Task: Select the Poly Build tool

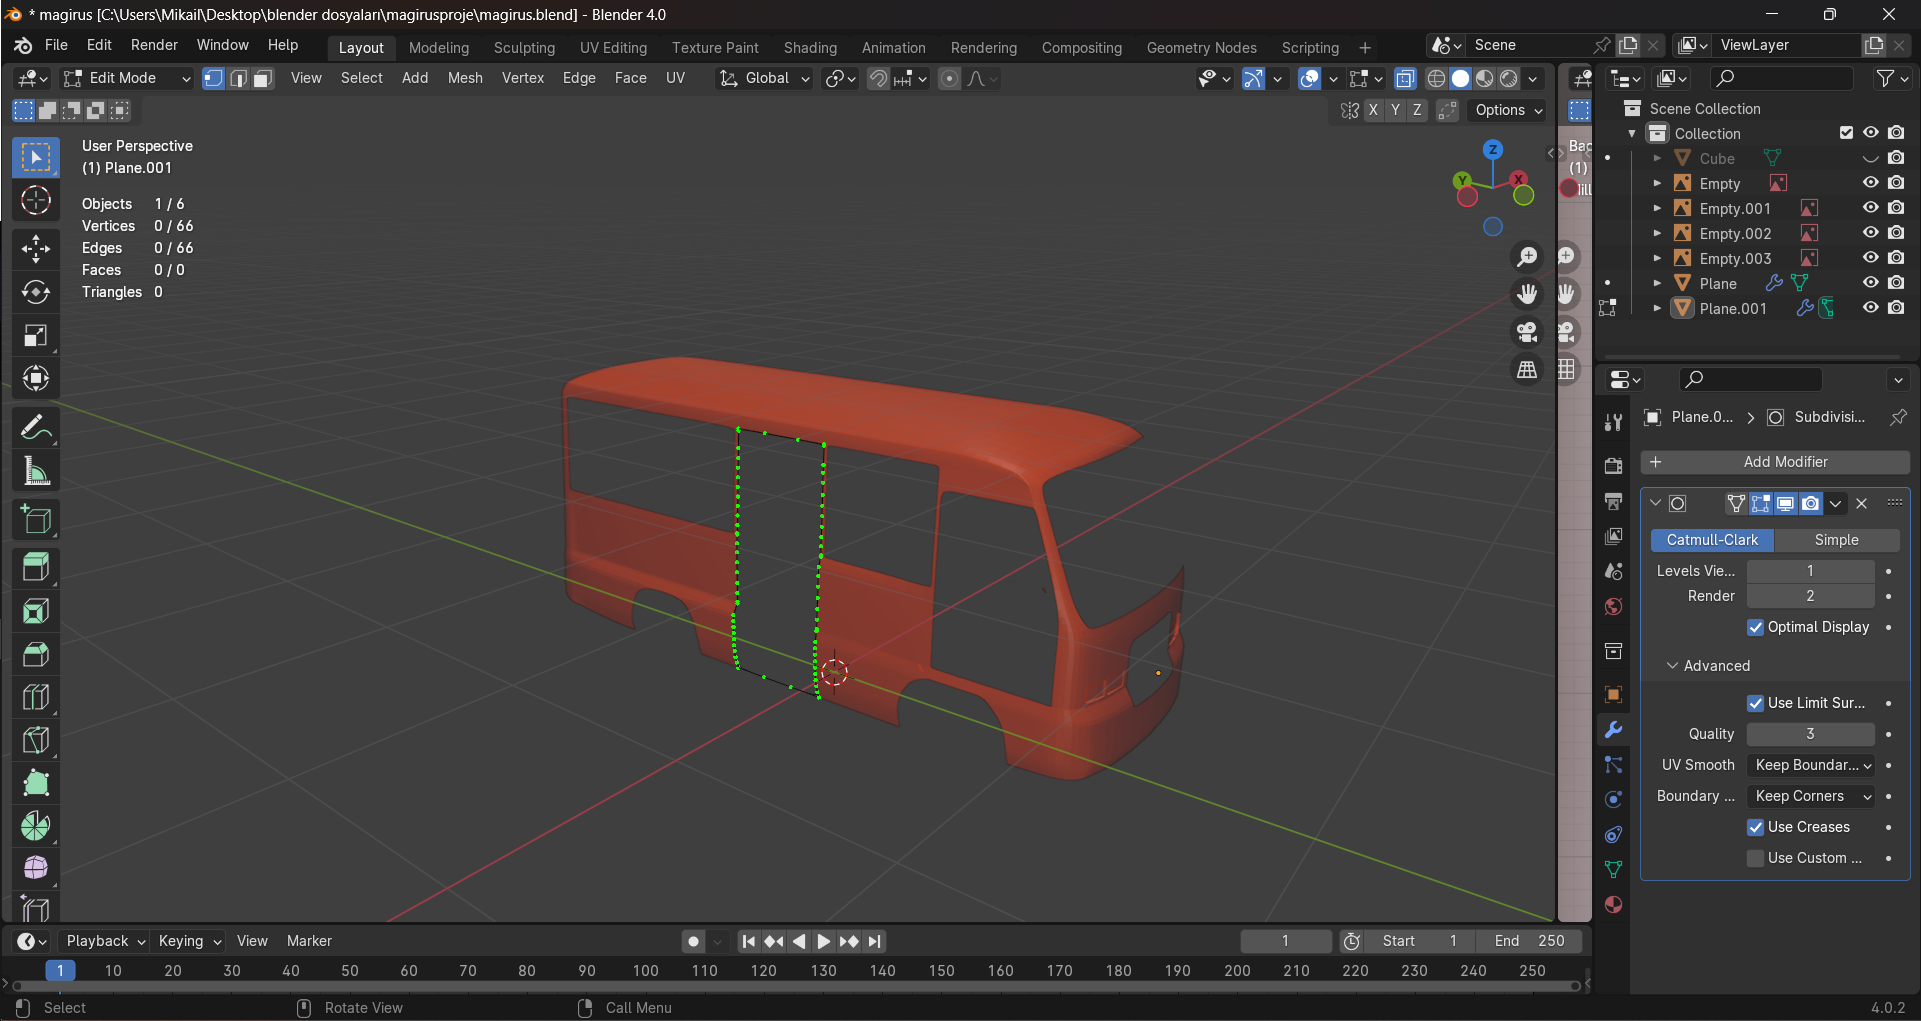Action: click(x=36, y=783)
